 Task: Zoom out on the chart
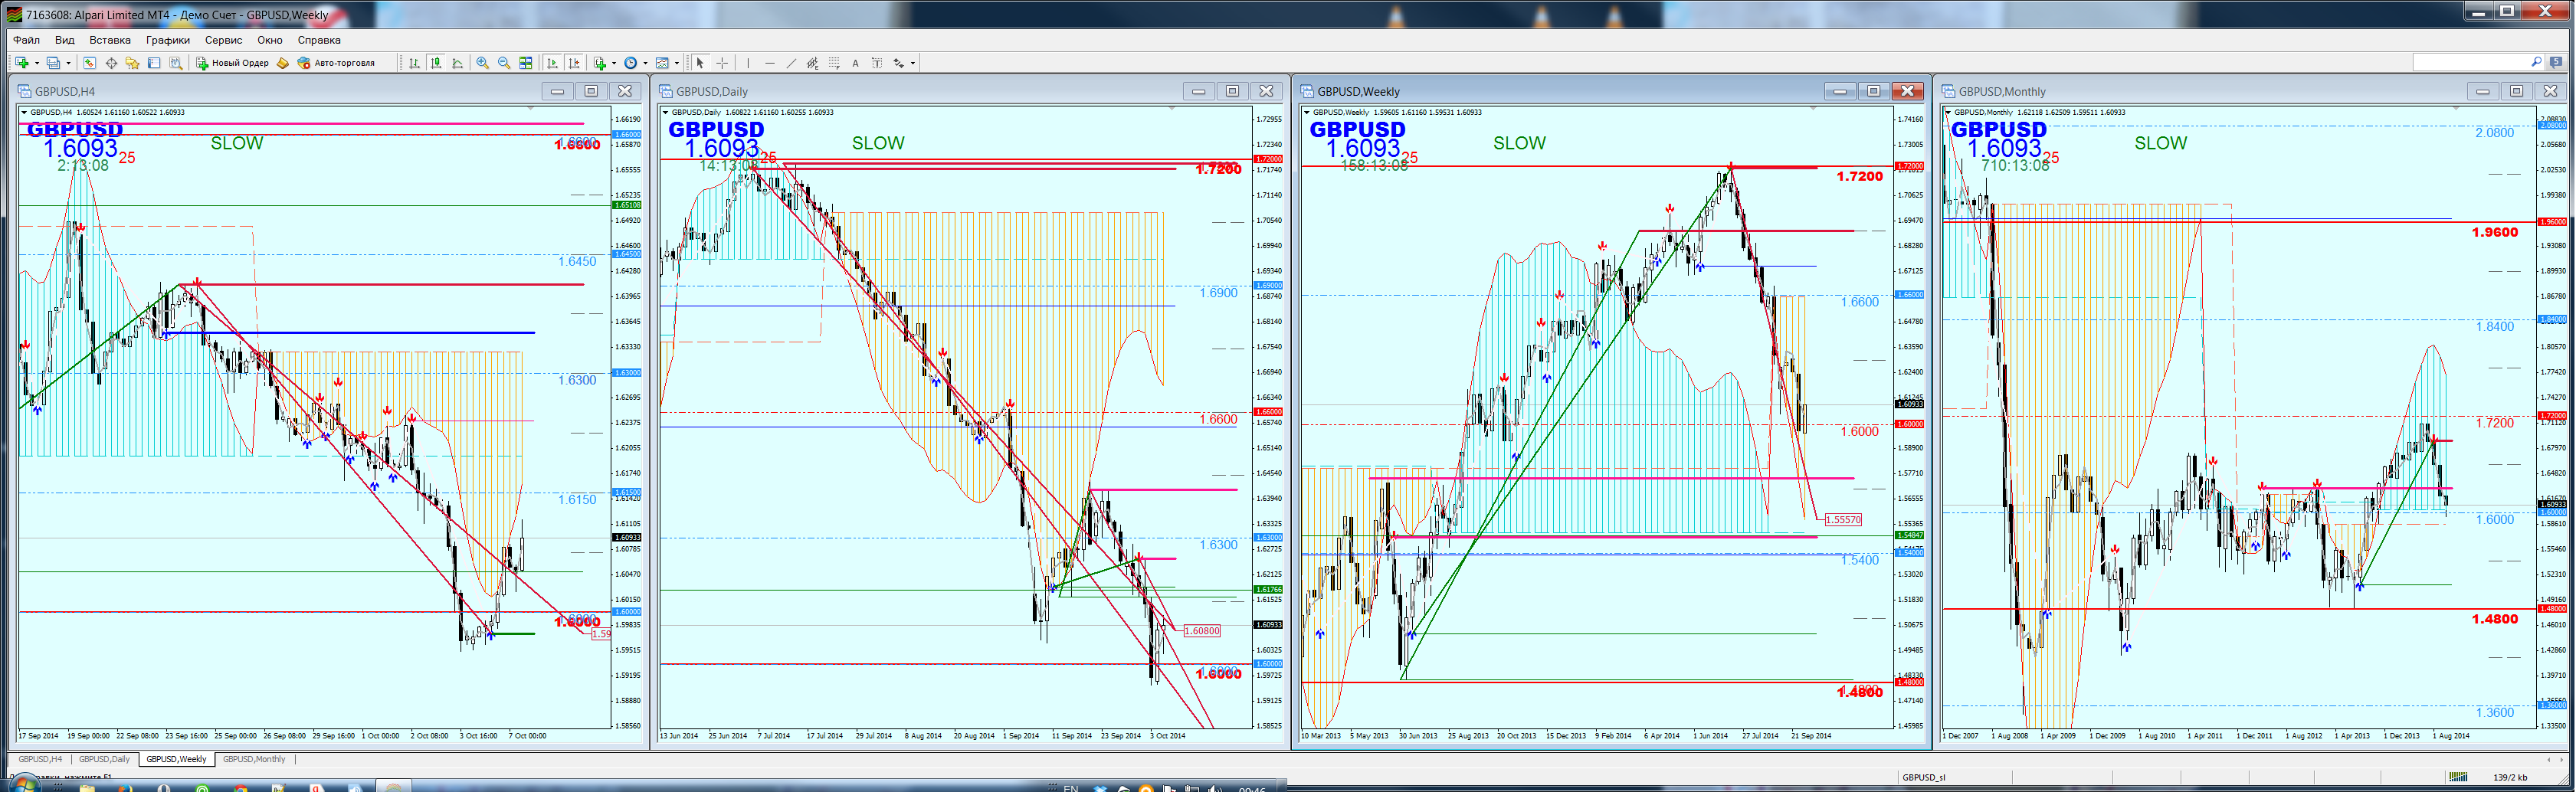click(504, 63)
